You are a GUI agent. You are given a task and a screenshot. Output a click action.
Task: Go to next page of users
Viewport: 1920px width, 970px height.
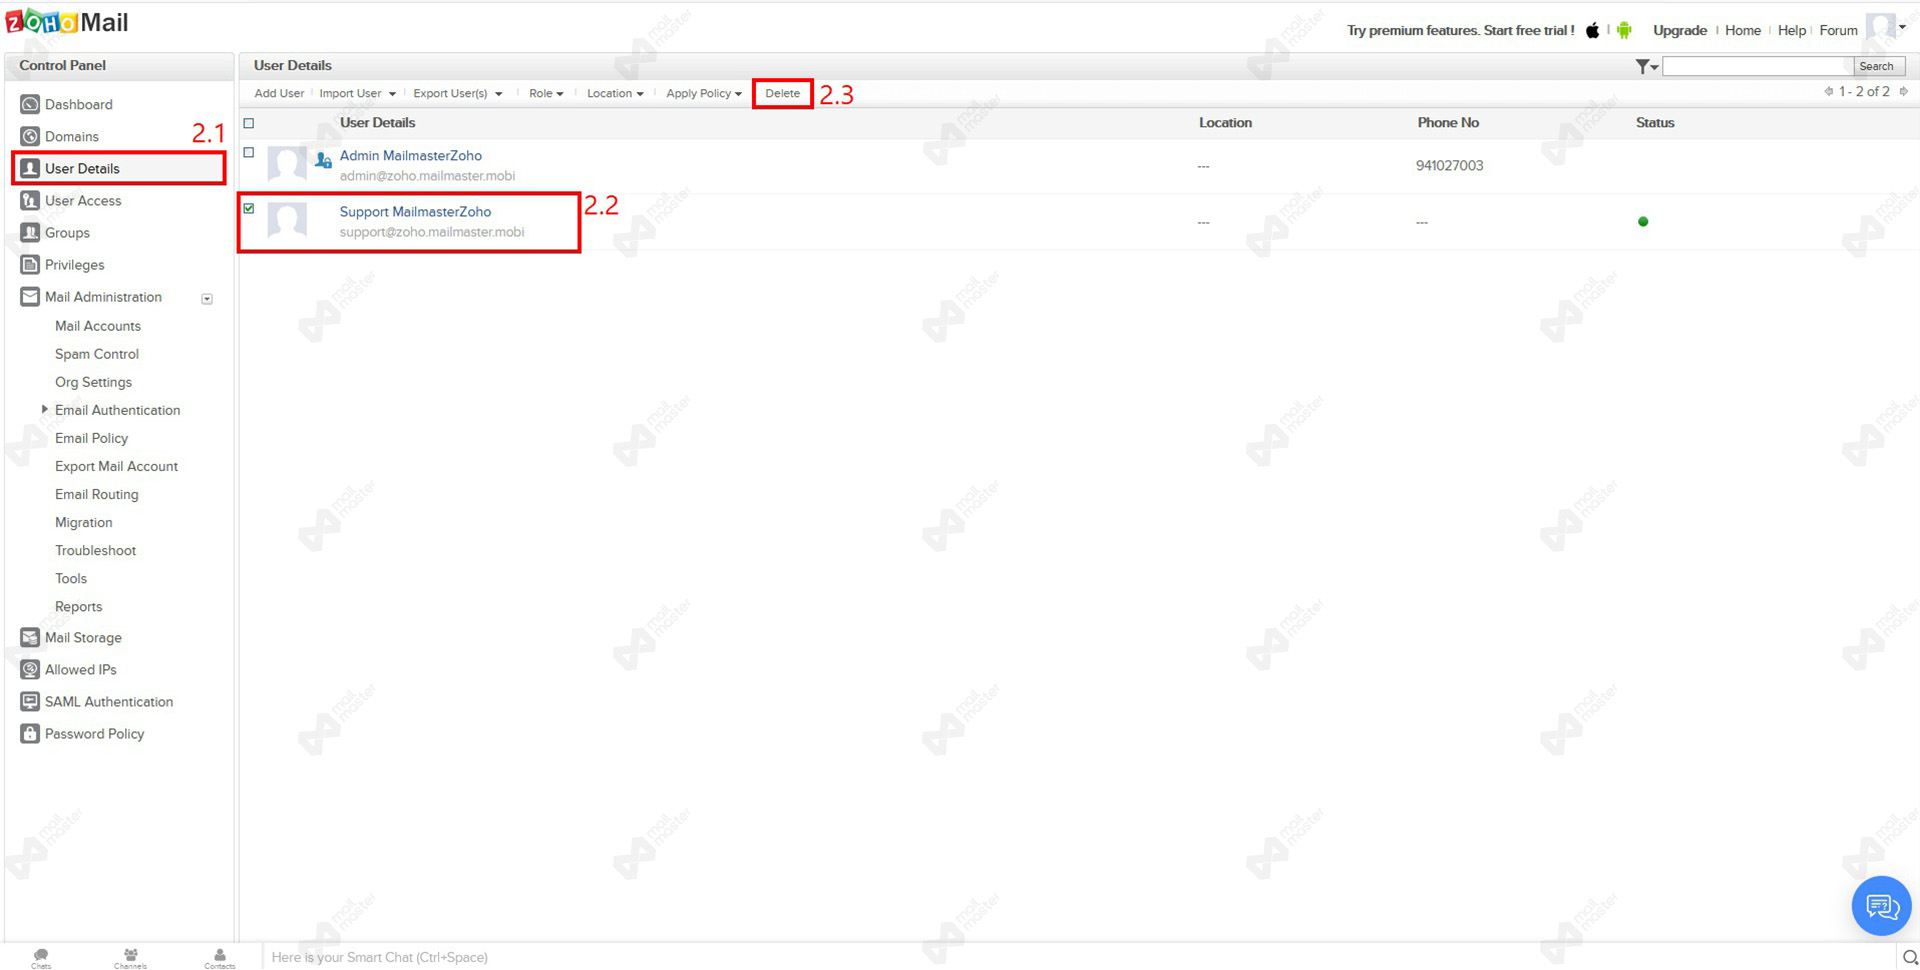point(1903,91)
